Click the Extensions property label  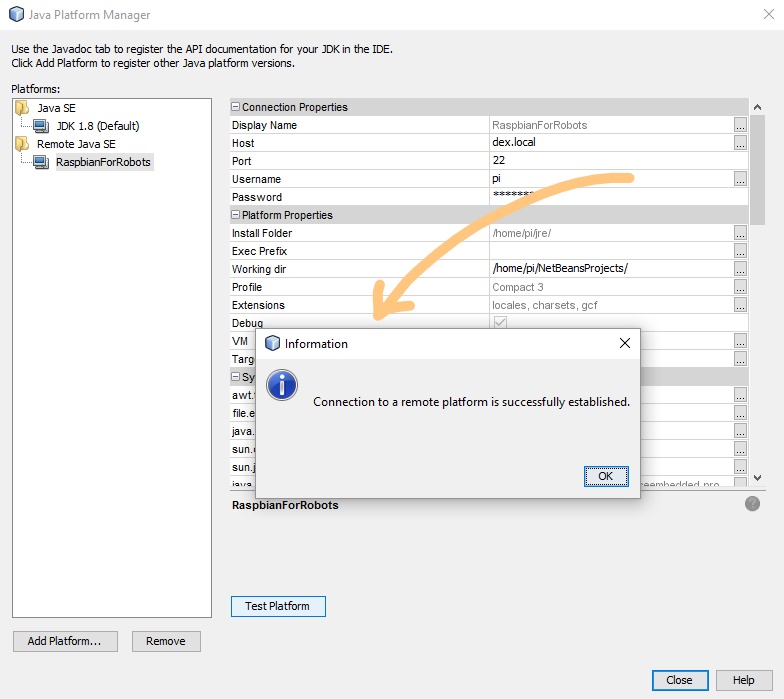258,305
